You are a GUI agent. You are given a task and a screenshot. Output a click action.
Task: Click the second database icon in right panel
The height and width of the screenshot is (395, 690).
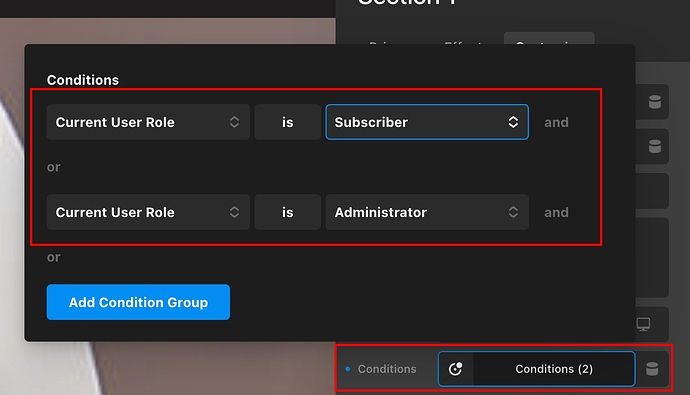[655, 146]
